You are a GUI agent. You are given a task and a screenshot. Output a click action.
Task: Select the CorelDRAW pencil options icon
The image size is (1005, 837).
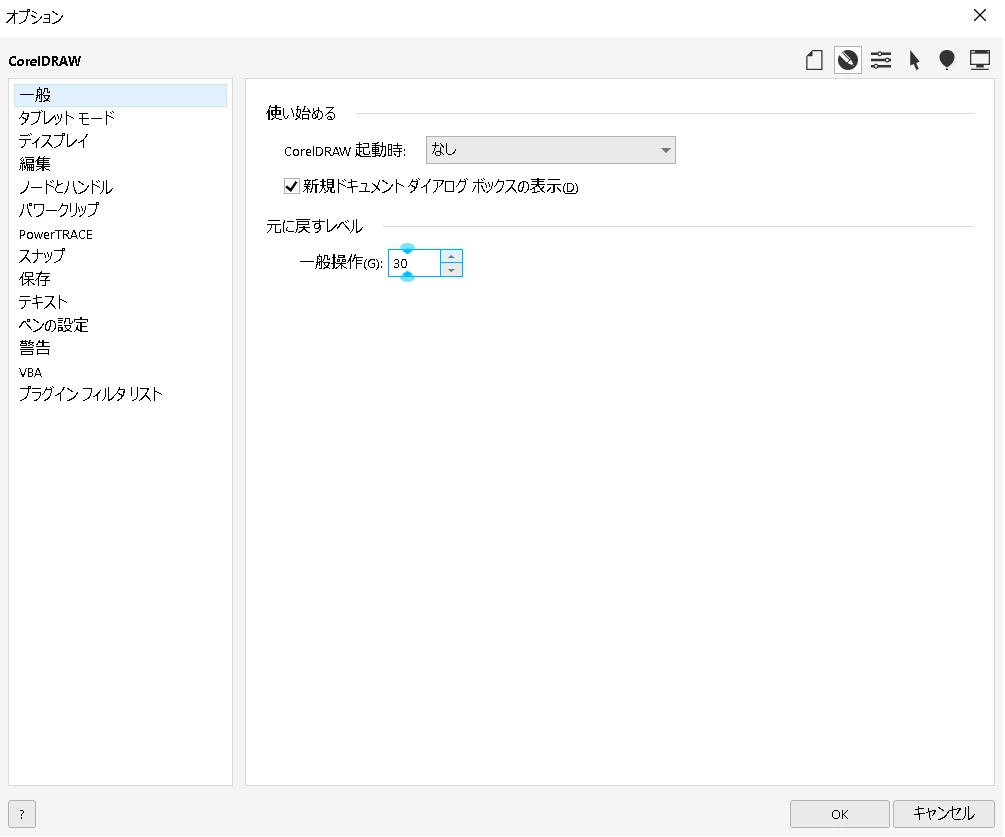point(848,60)
